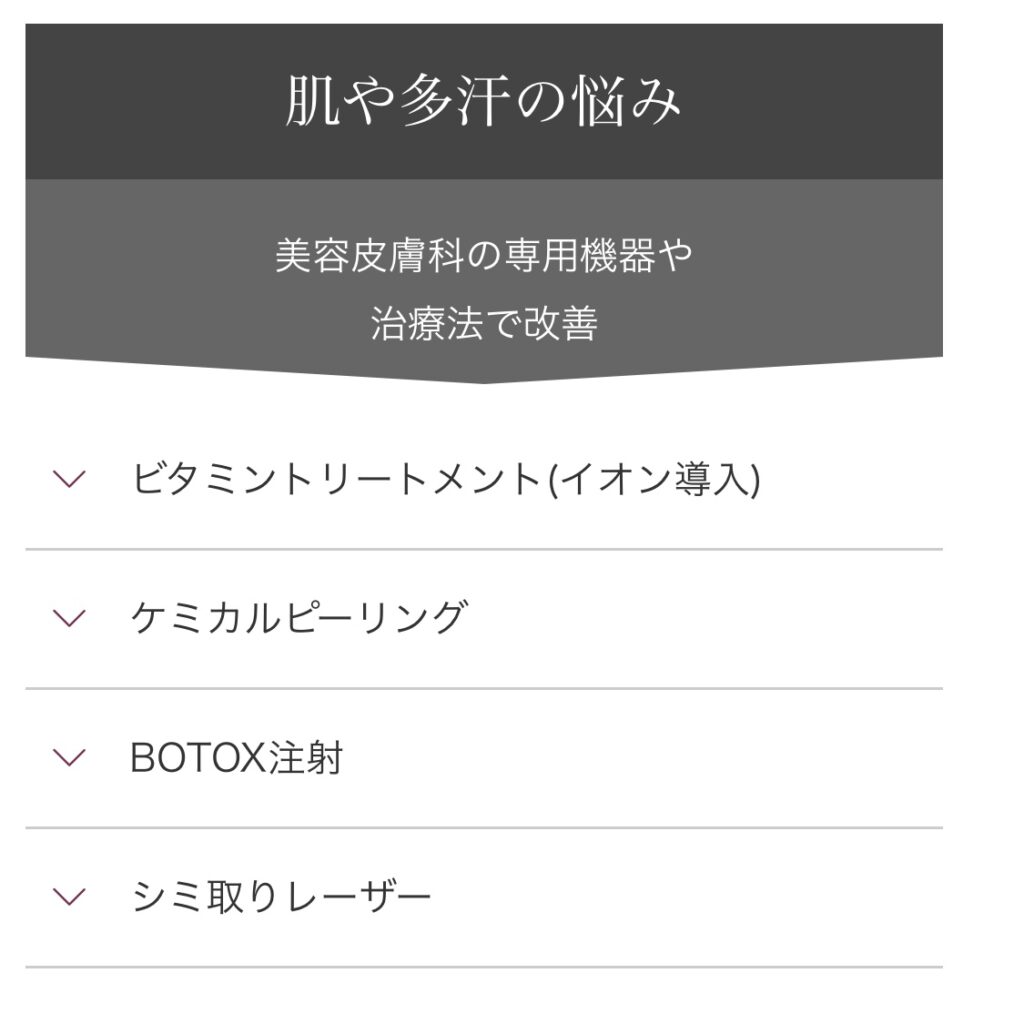
Task: Open the シミ取りレーザー accordion label
Action: (x=281, y=897)
